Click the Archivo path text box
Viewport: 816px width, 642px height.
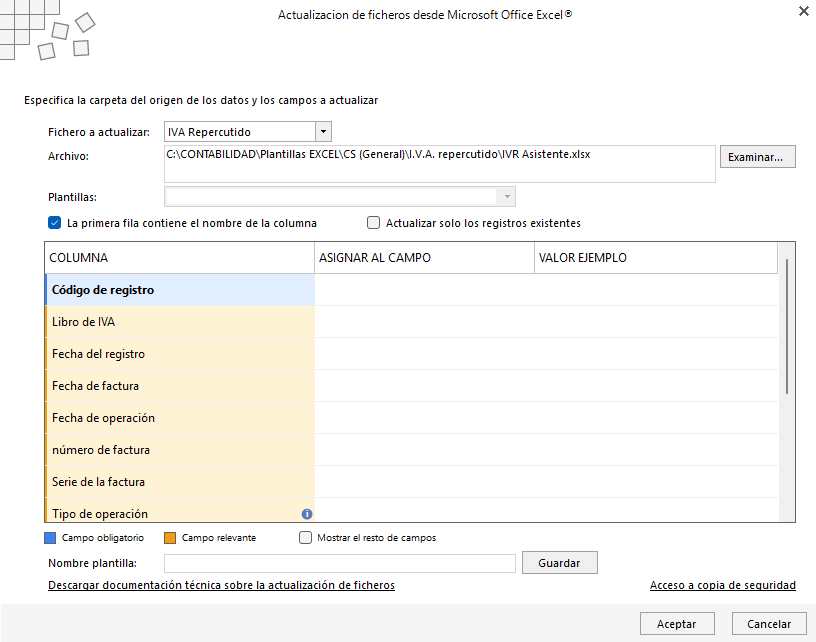pyautogui.click(x=439, y=164)
